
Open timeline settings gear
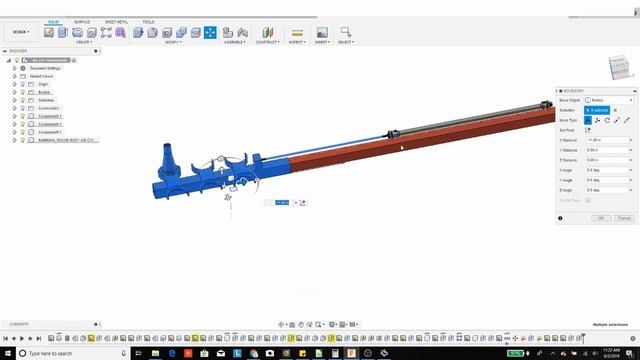[x=633, y=338]
